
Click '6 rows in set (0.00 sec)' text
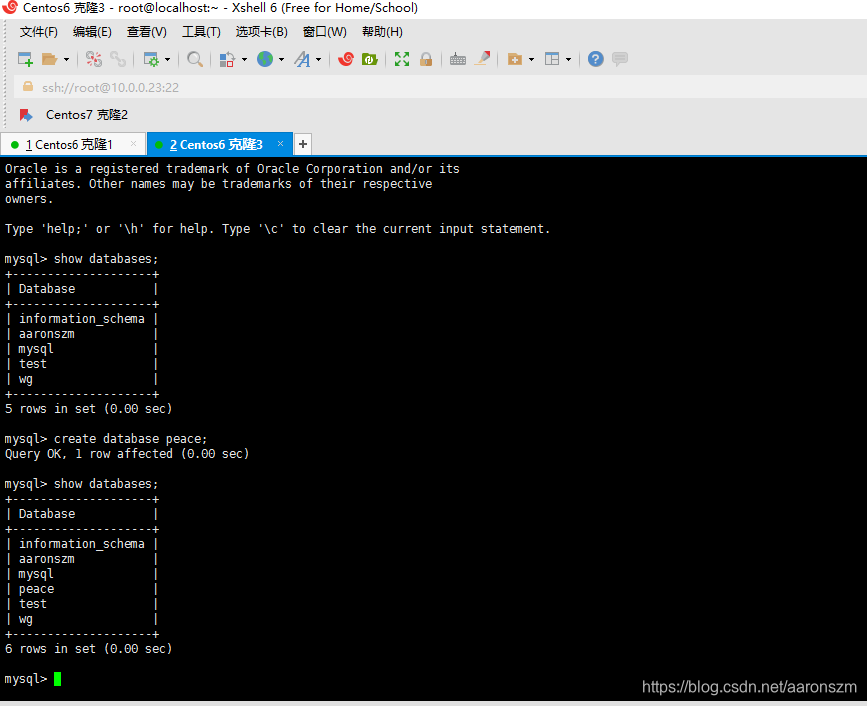(88, 649)
